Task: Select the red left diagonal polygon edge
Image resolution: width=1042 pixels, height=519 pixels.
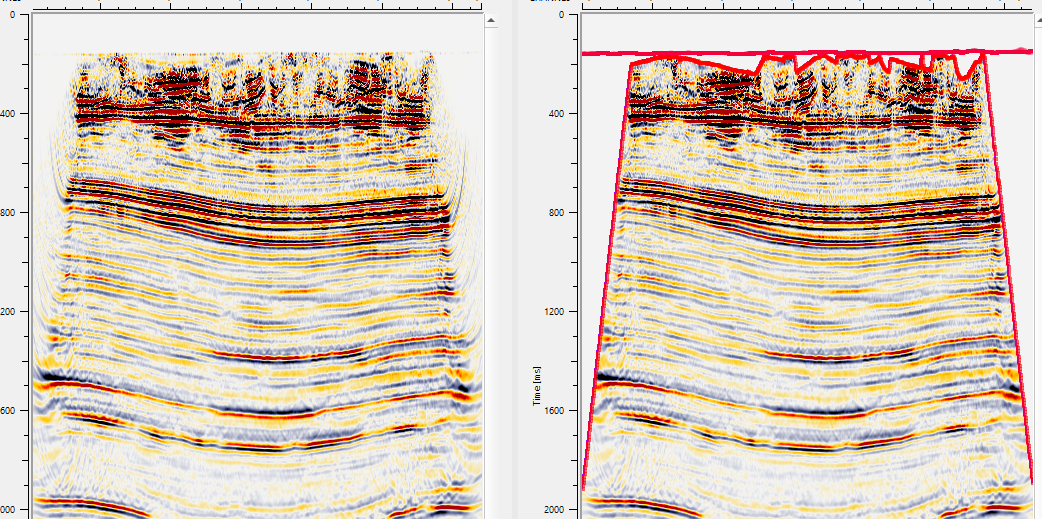Action: 608,270
